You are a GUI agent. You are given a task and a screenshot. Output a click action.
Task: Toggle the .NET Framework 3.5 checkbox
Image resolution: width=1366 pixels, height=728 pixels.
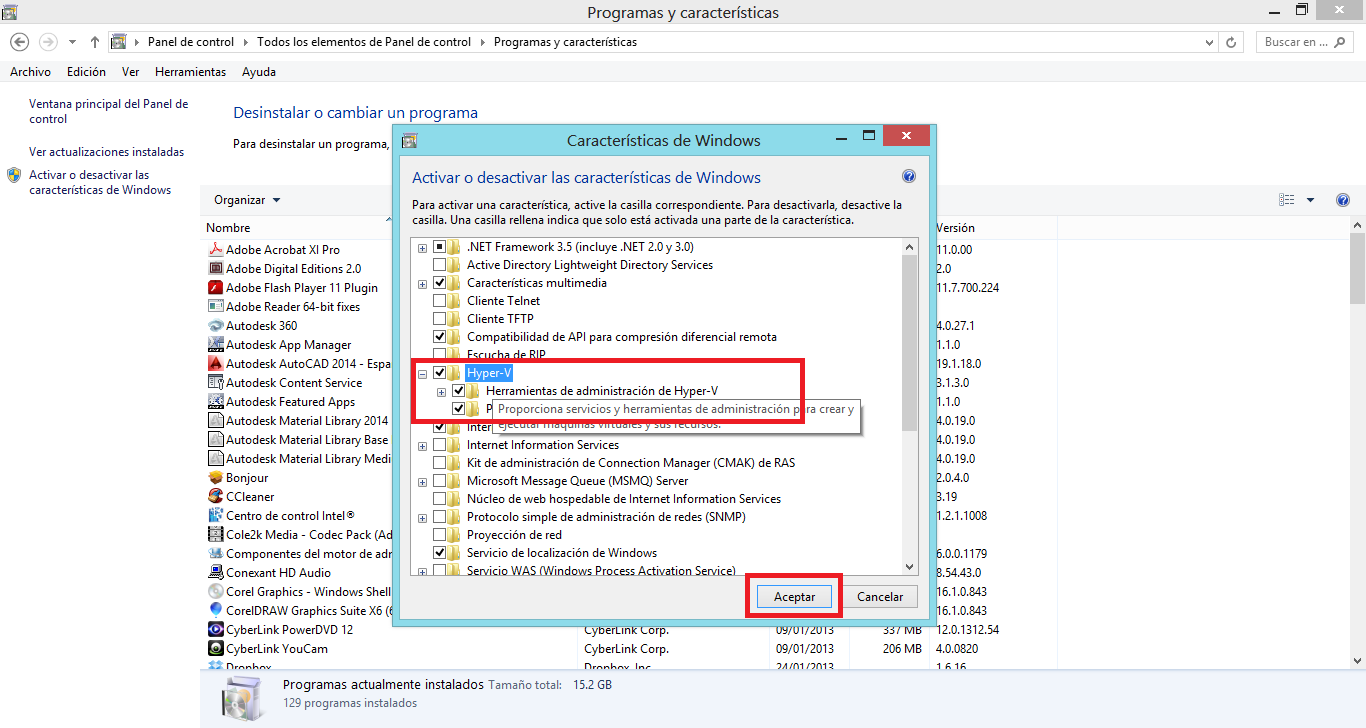click(x=440, y=247)
